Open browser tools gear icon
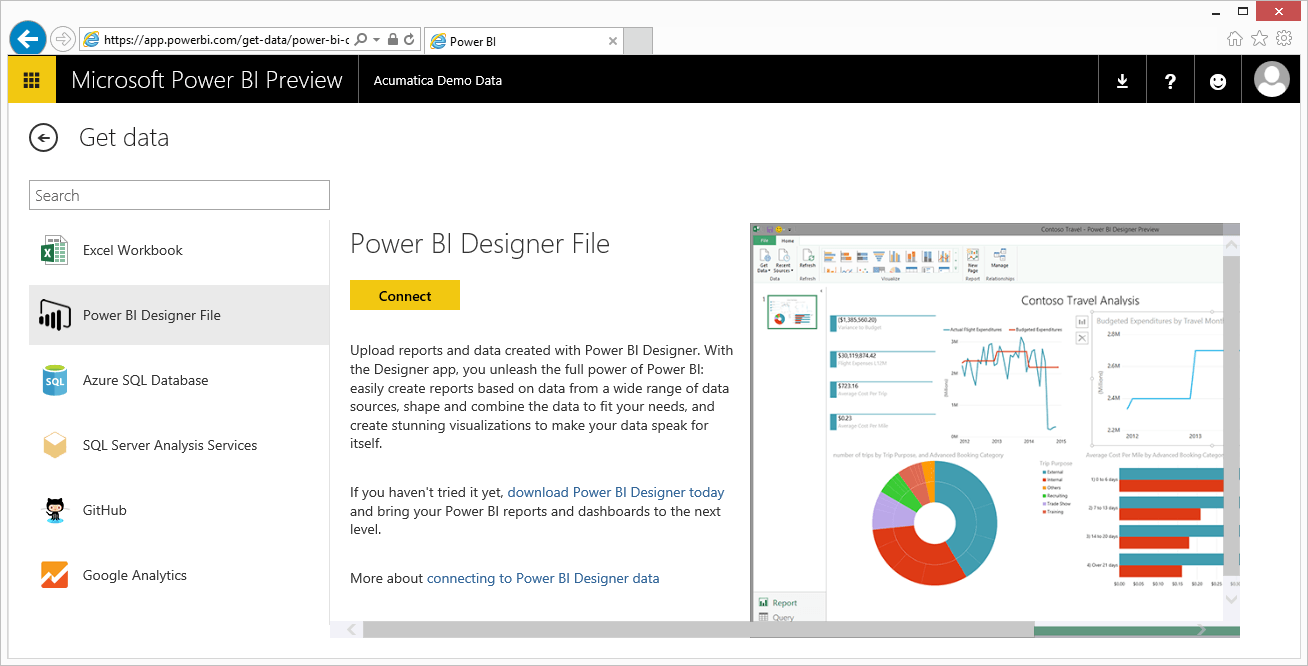The image size is (1308, 666). (1284, 39)
